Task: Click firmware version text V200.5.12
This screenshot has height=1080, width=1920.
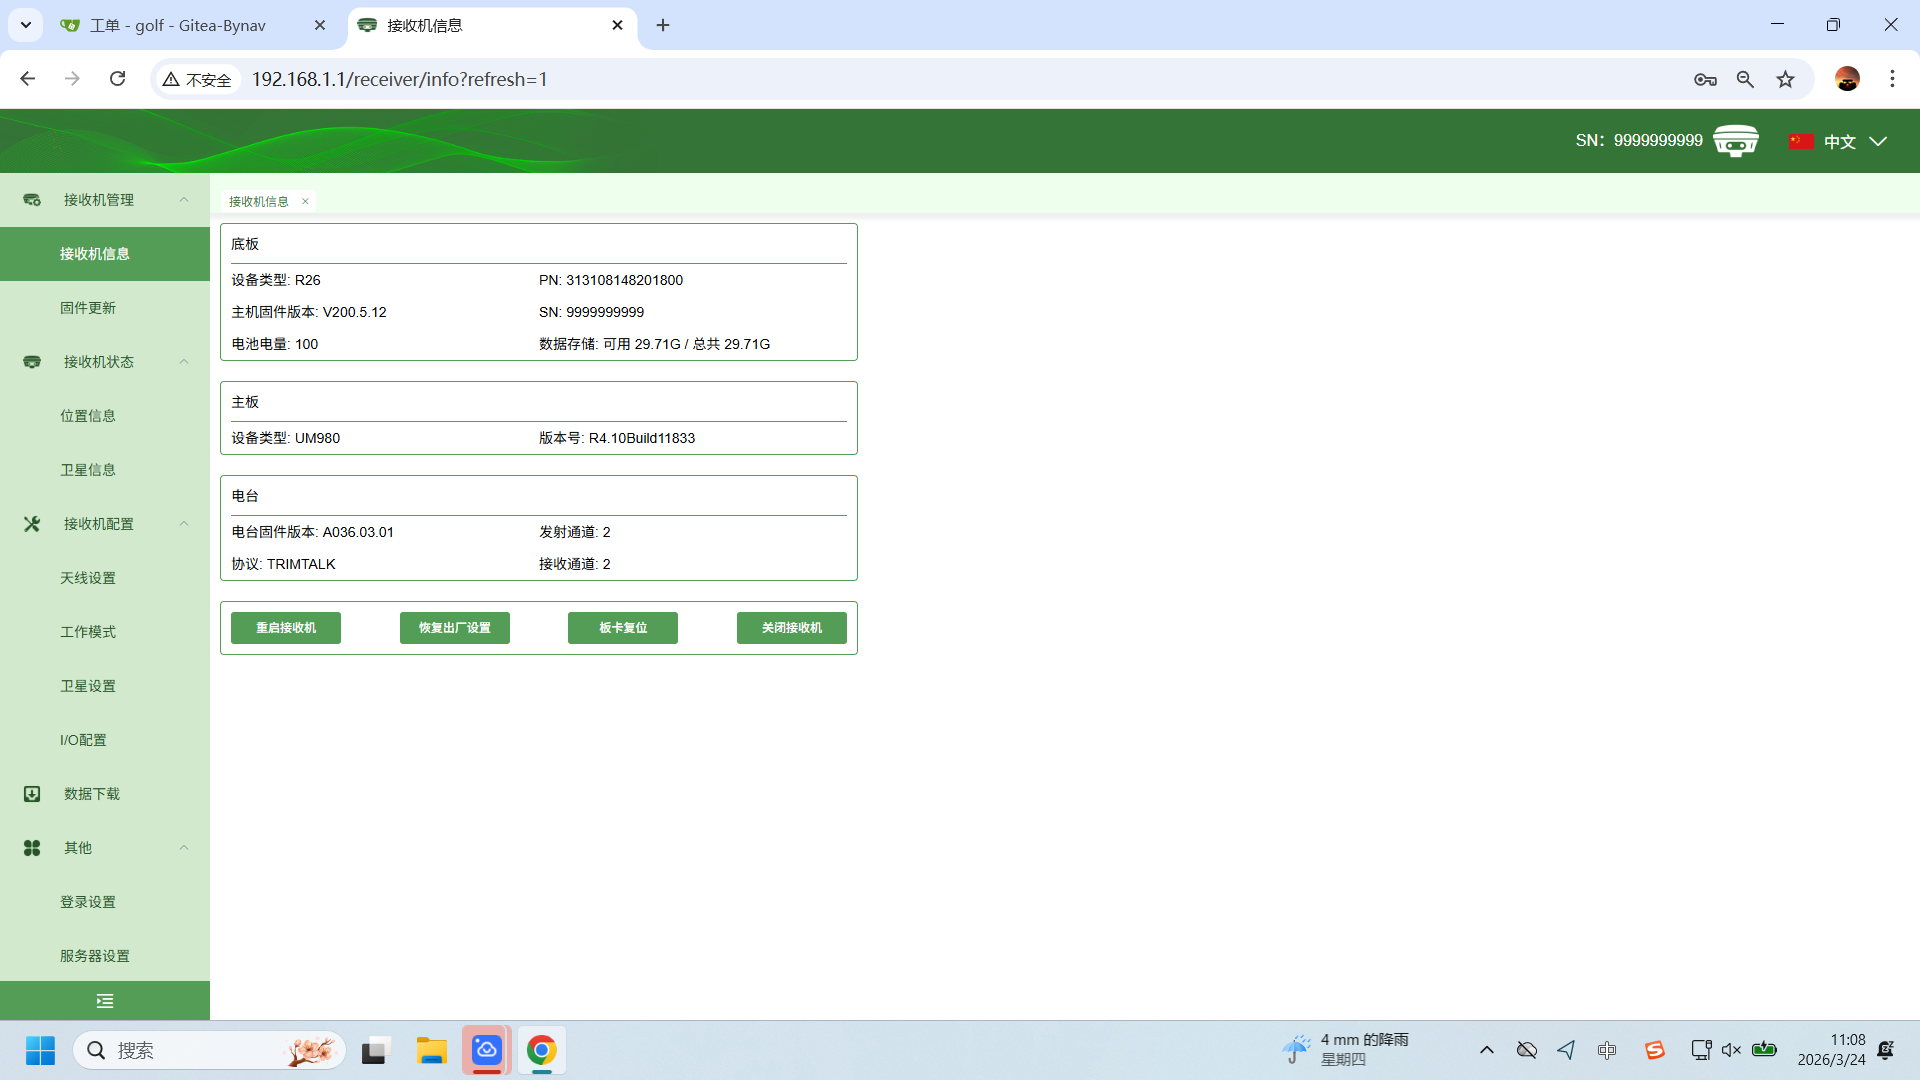Action: [354, 312]
